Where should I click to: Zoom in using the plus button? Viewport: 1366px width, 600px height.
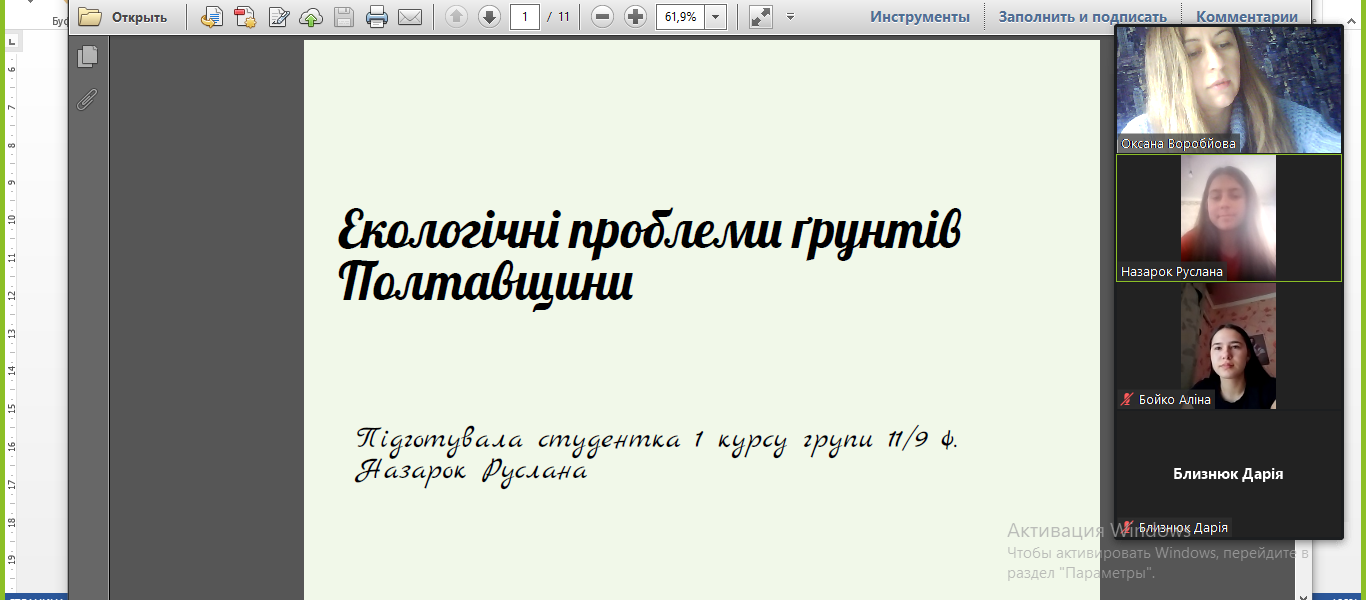(635, 17)
